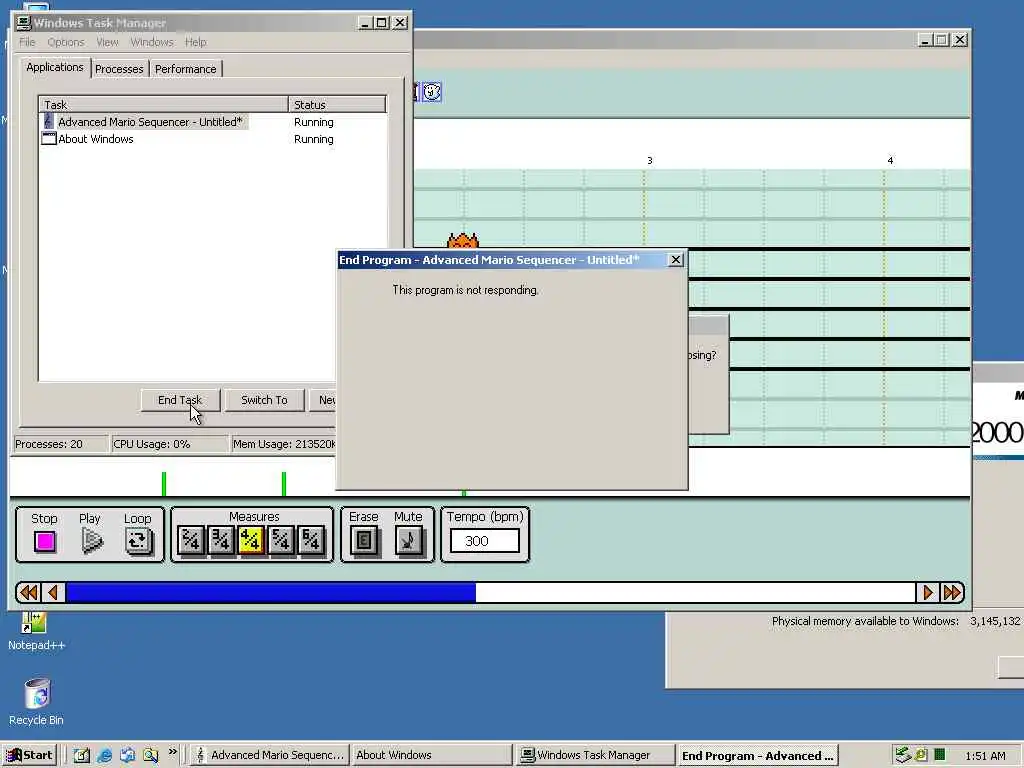Open Task Manager File menu

(x=27, y=42)
